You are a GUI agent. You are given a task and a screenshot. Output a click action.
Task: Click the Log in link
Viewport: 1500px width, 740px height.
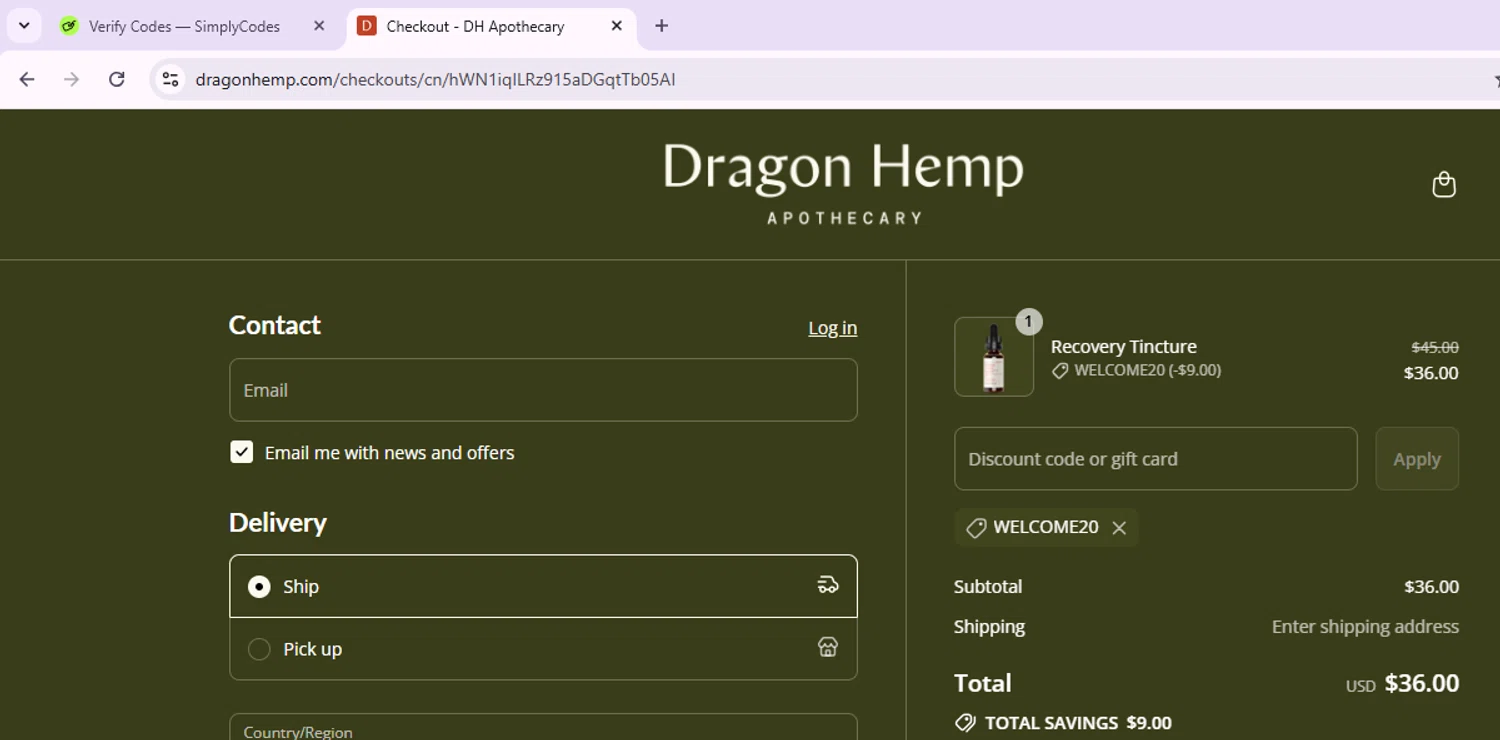(832, 328)
